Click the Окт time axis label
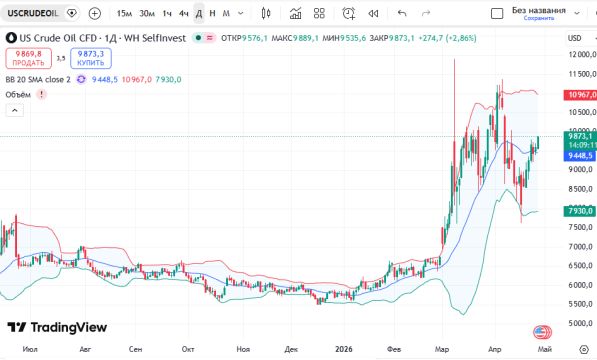 (x=188, y=349)
